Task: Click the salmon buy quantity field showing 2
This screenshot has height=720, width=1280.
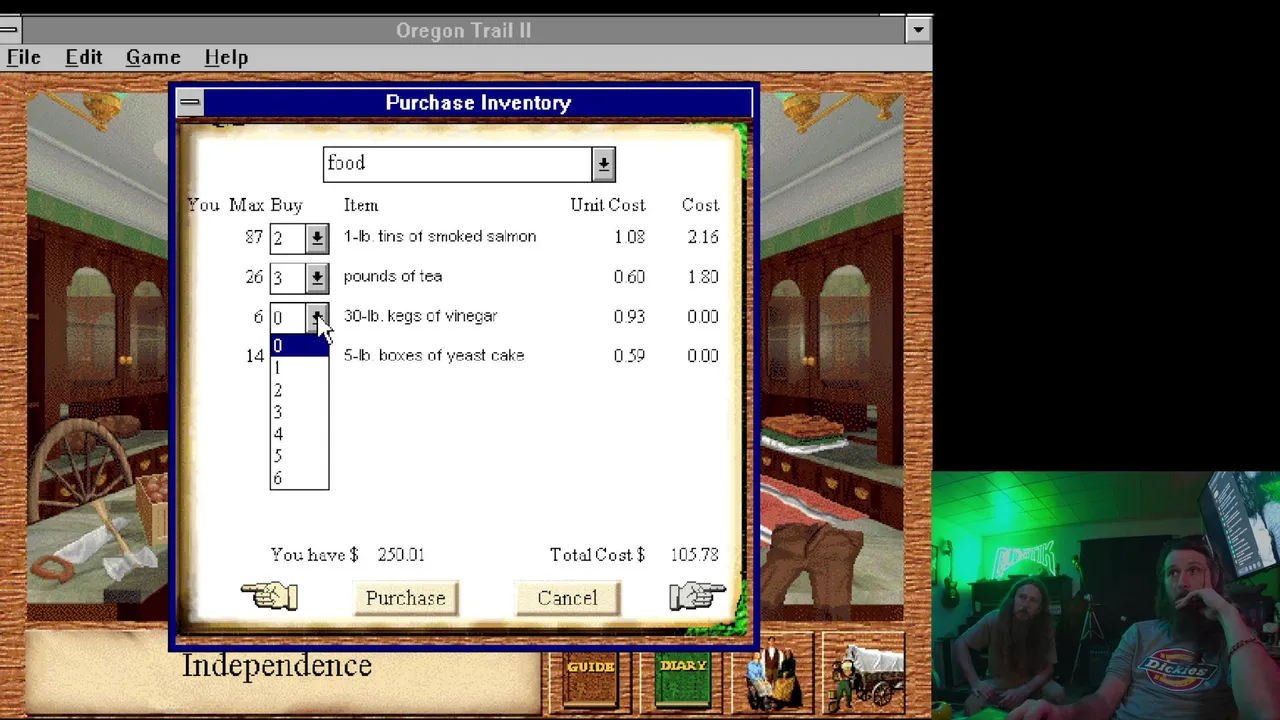Action: click(288, 238)
